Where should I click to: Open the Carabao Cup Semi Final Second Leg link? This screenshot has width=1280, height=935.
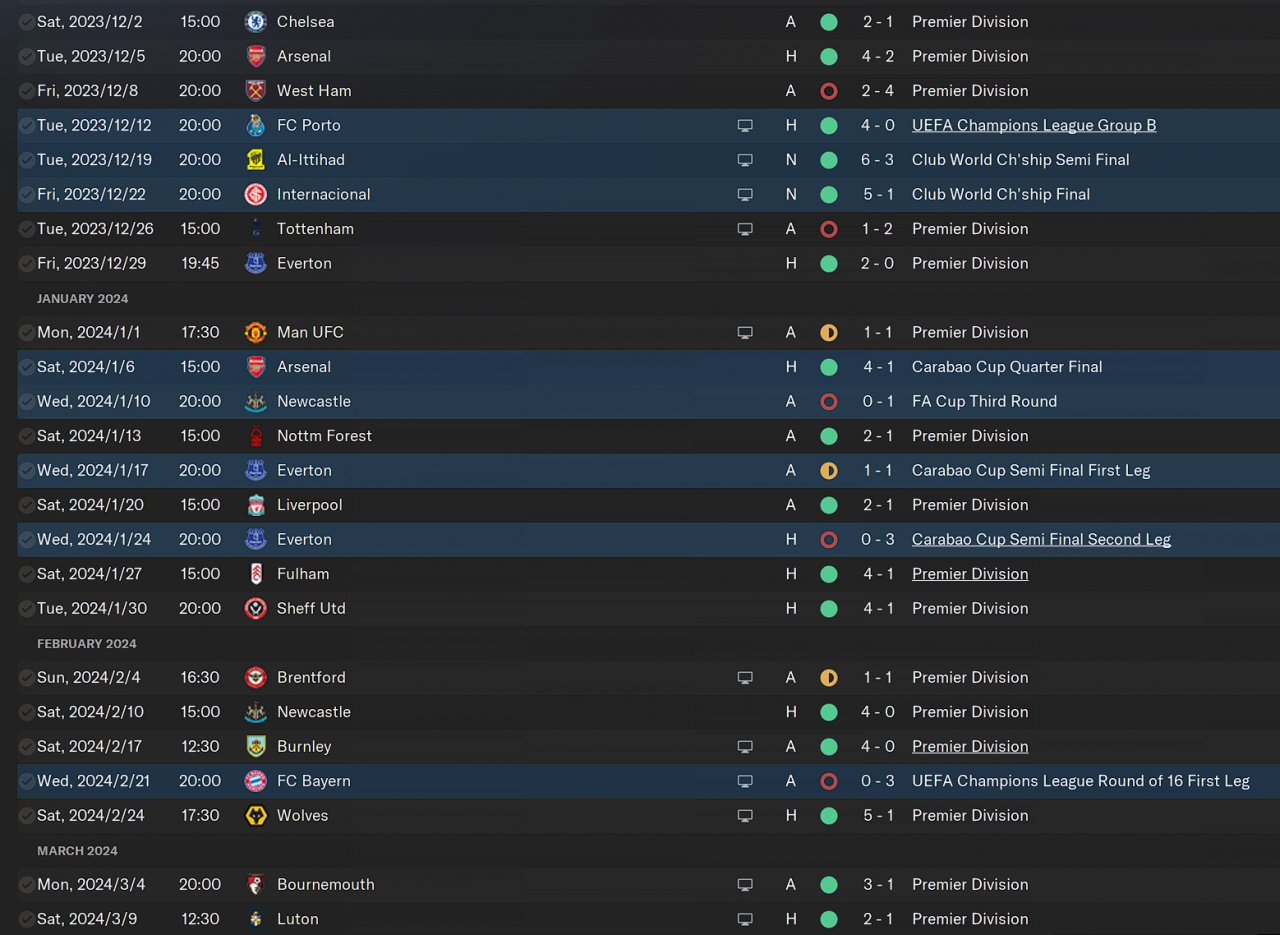click(1041, 539)
